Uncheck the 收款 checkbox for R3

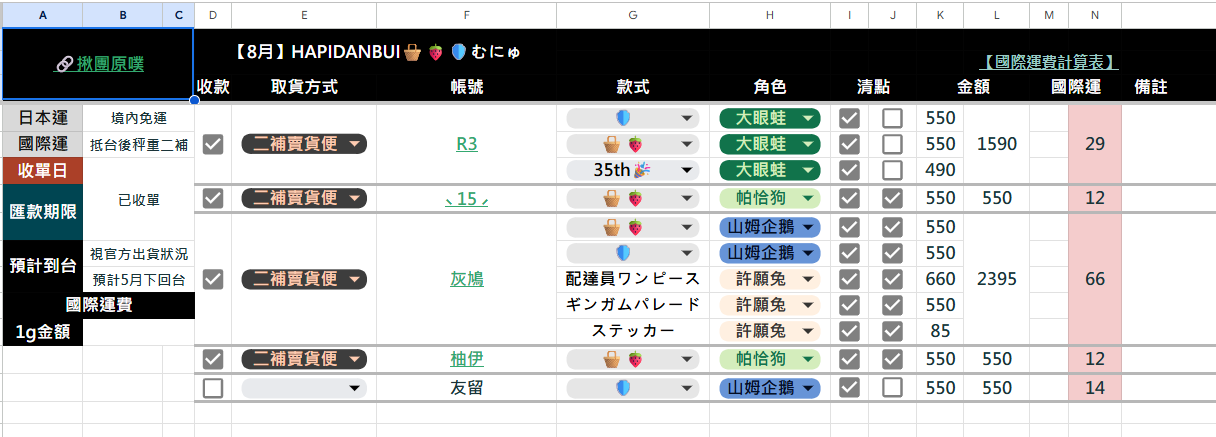[x=213, y=144]
